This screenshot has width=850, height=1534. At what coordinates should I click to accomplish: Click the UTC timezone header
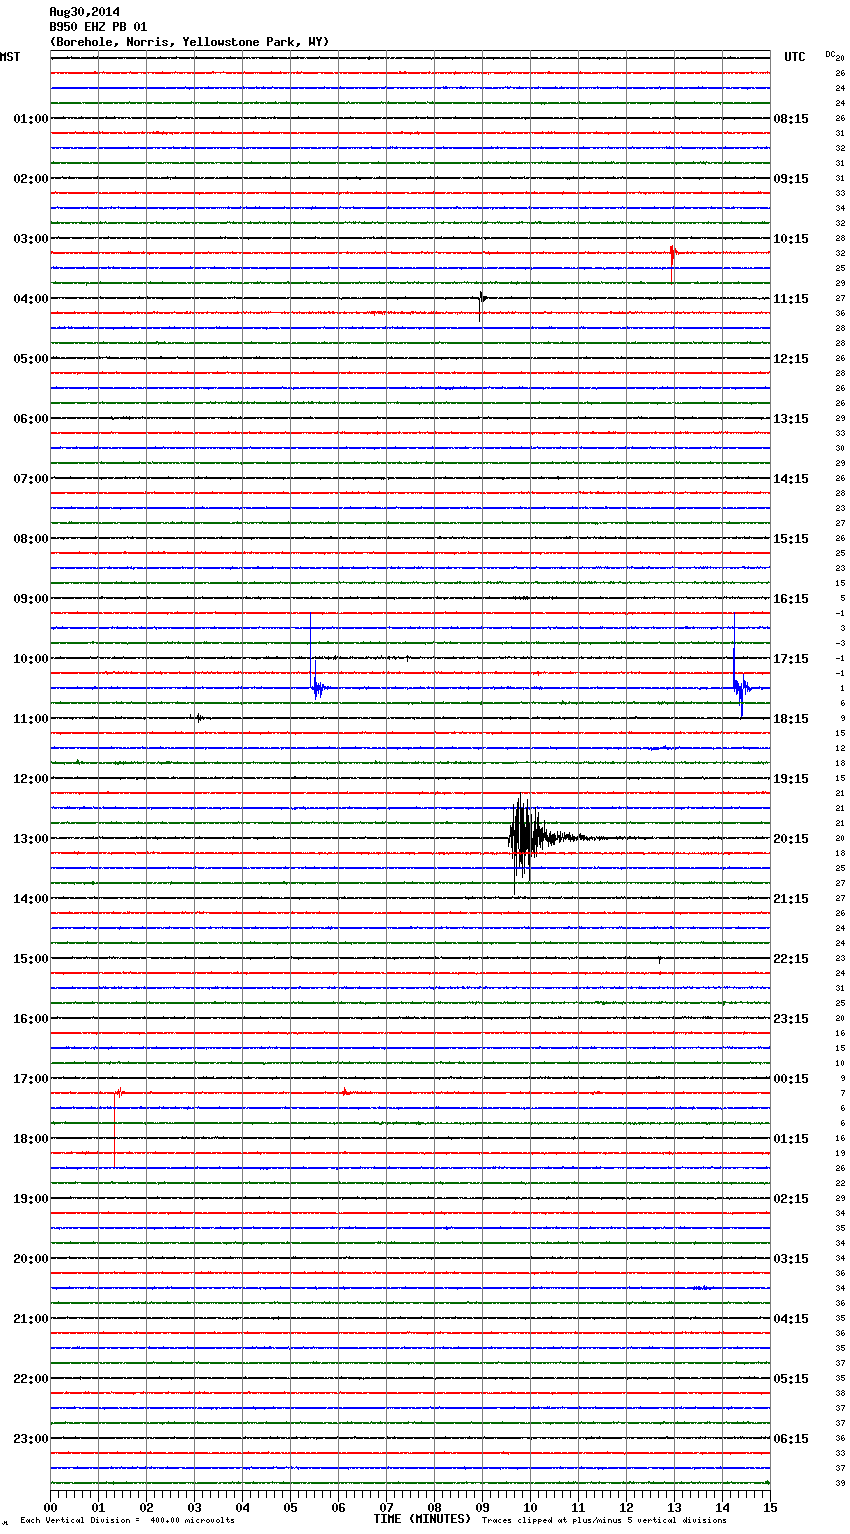coord(794,57)
